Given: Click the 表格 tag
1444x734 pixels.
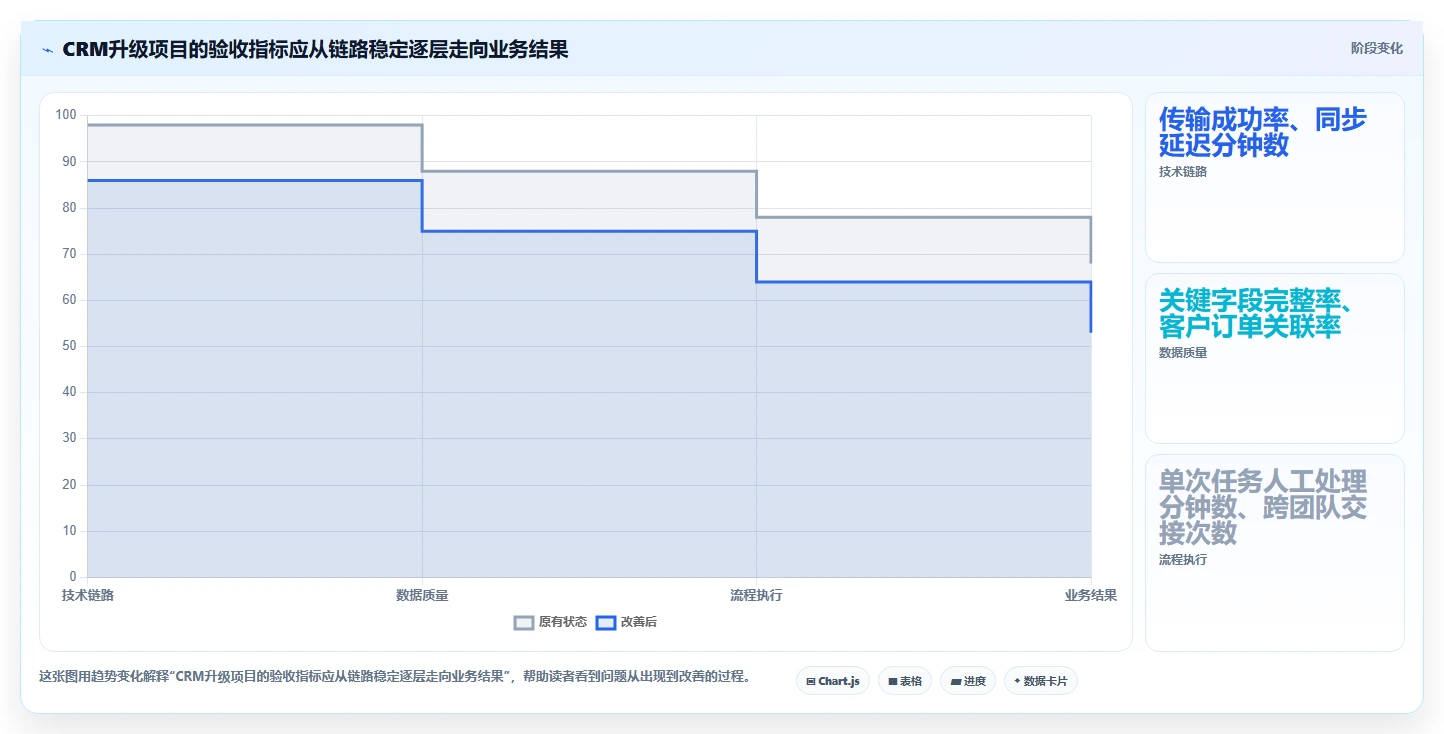Looking at the screenshot, I should point(904,681).
